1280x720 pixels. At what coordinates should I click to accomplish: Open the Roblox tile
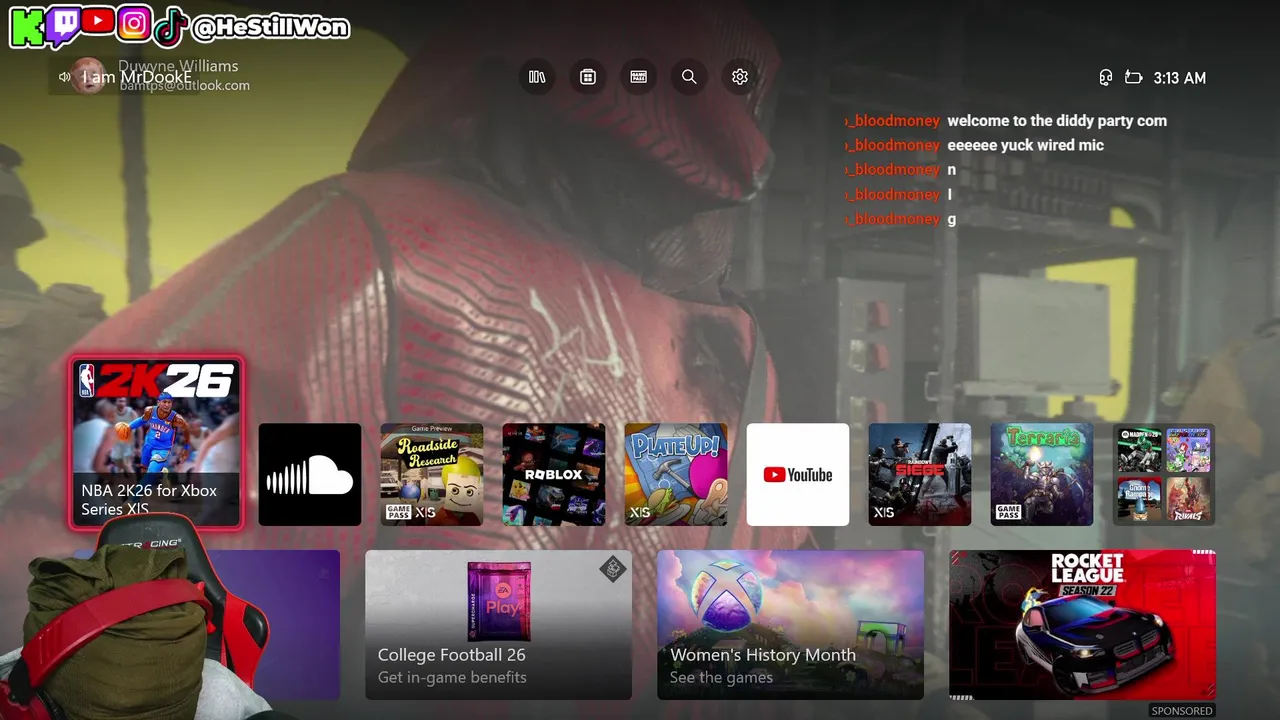(554, 474)
